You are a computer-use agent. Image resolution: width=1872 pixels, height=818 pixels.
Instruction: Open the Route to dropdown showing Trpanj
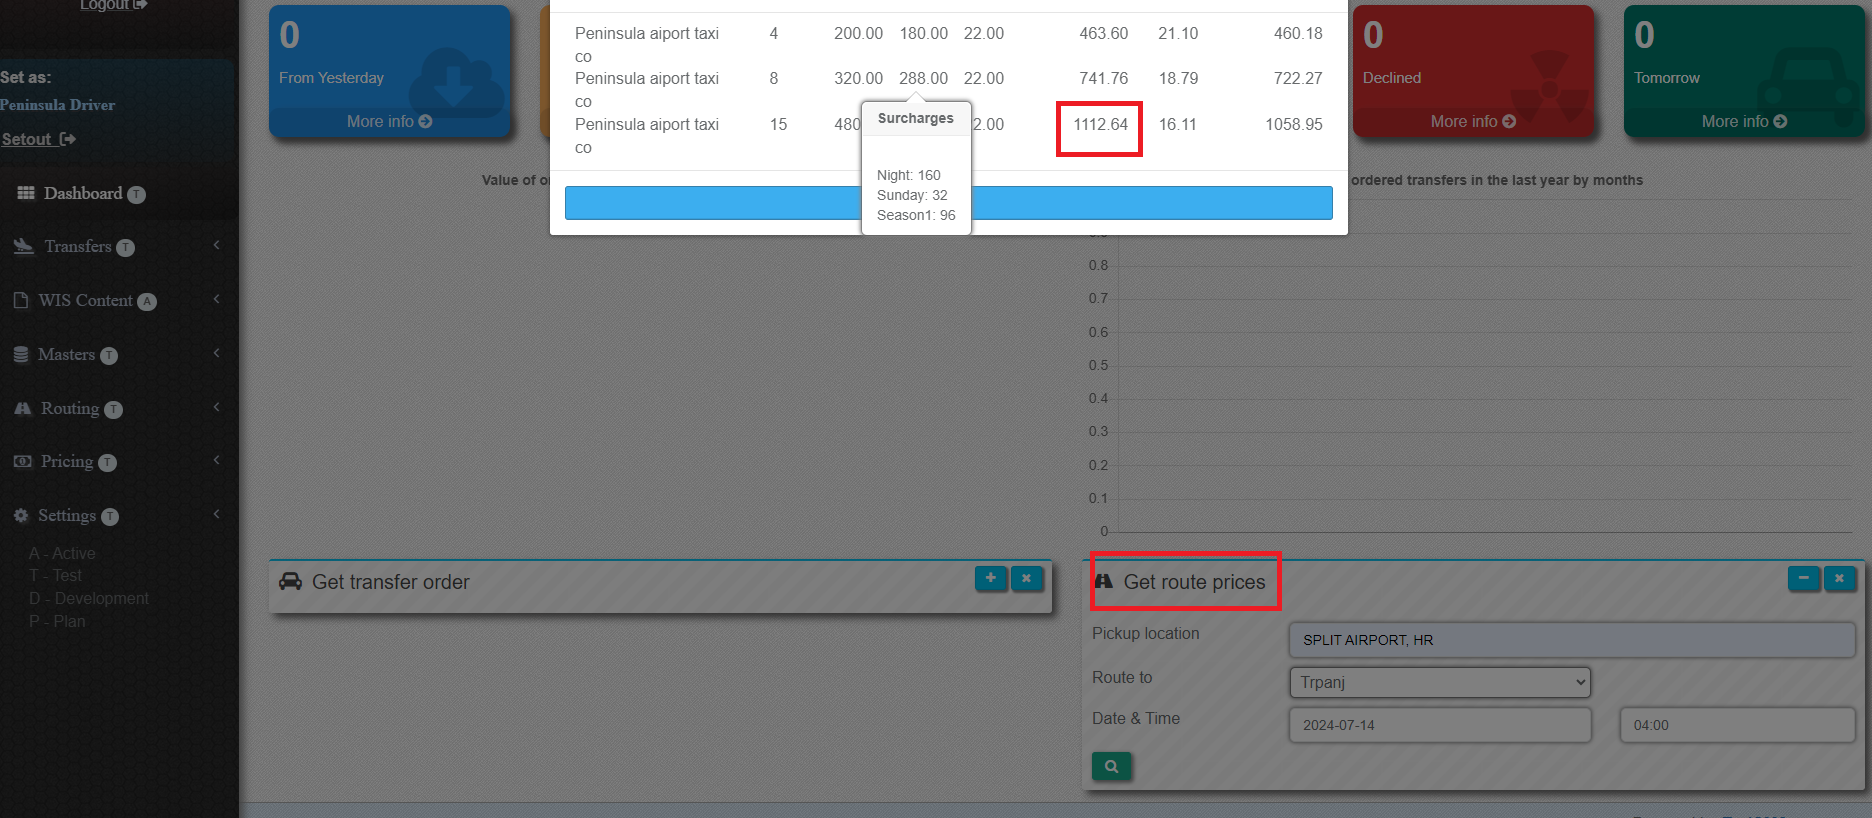[1439, 682]
